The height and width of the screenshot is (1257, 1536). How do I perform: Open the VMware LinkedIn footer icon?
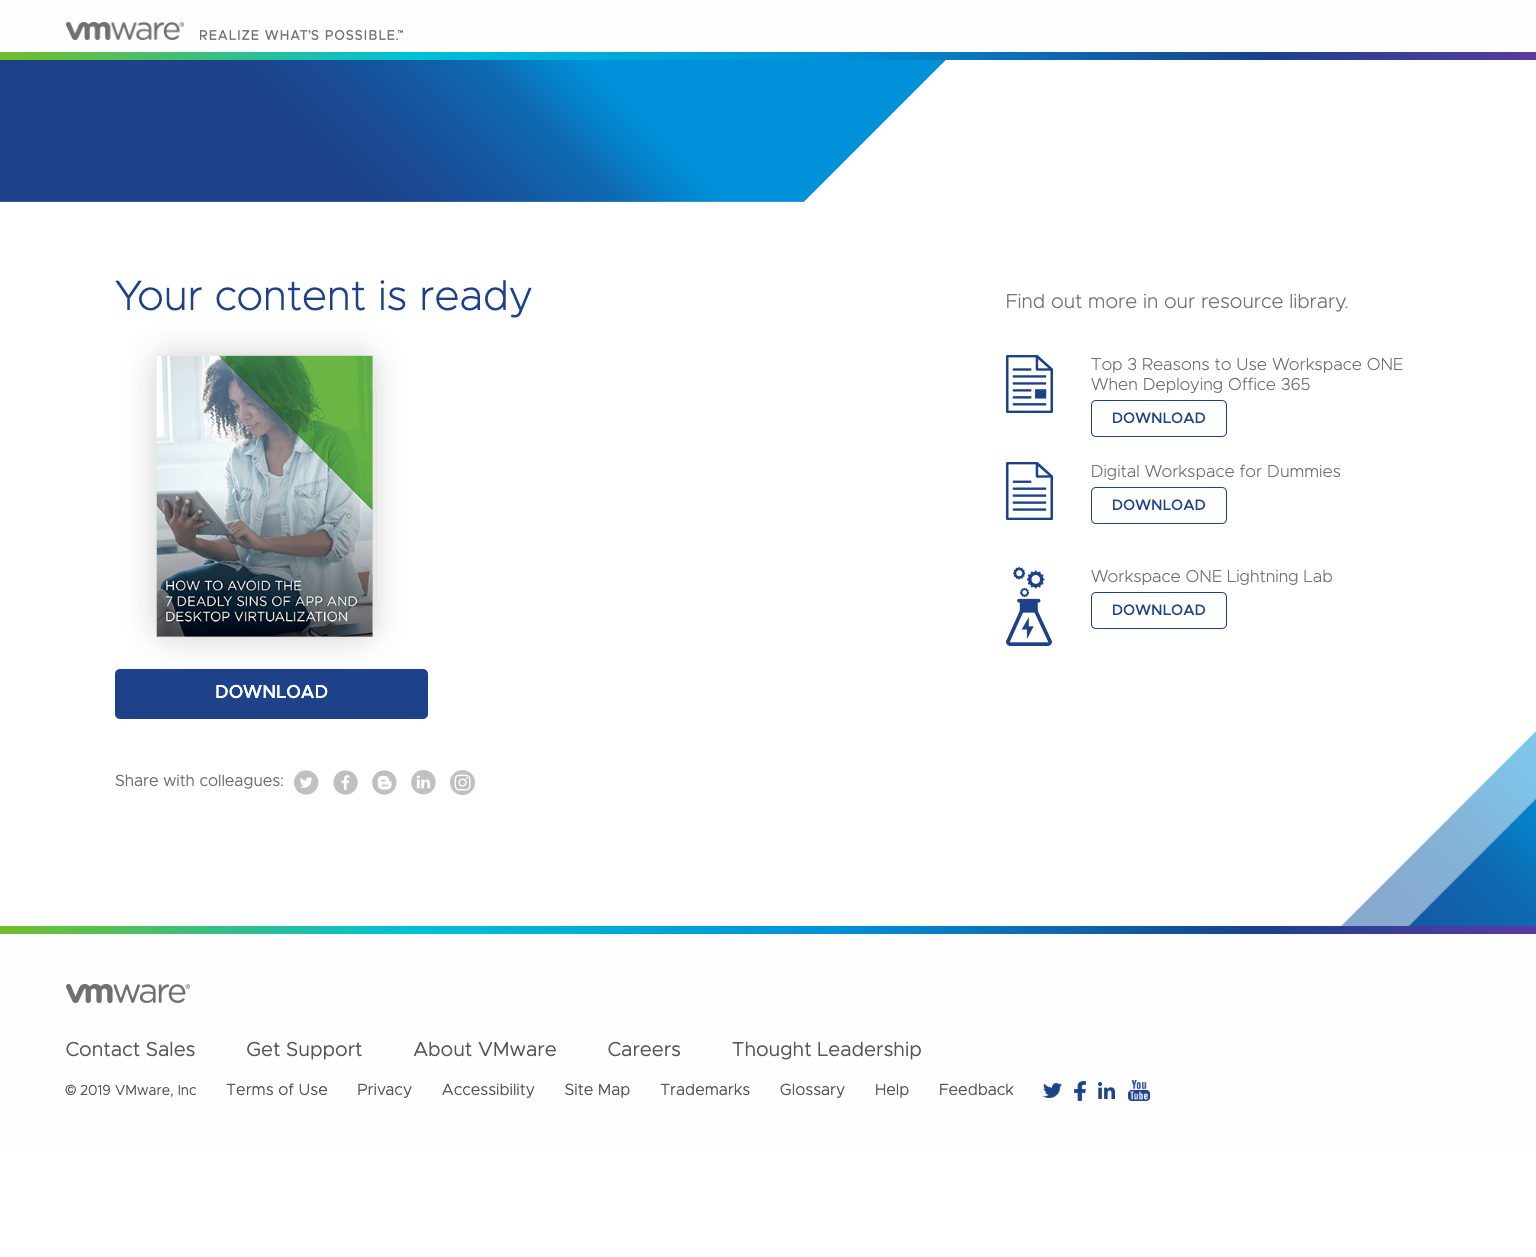(1106, 1091)
